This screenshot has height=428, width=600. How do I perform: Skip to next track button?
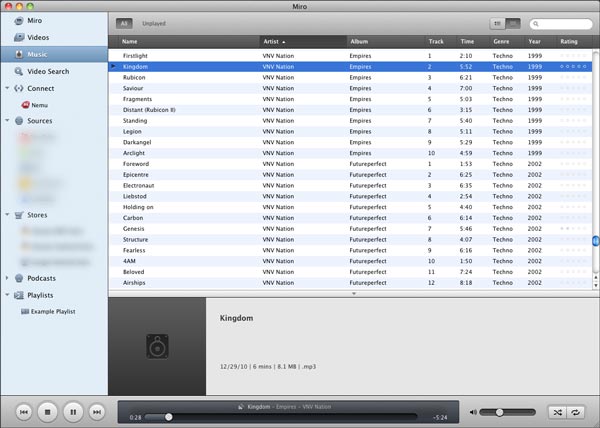coord(97,412)
